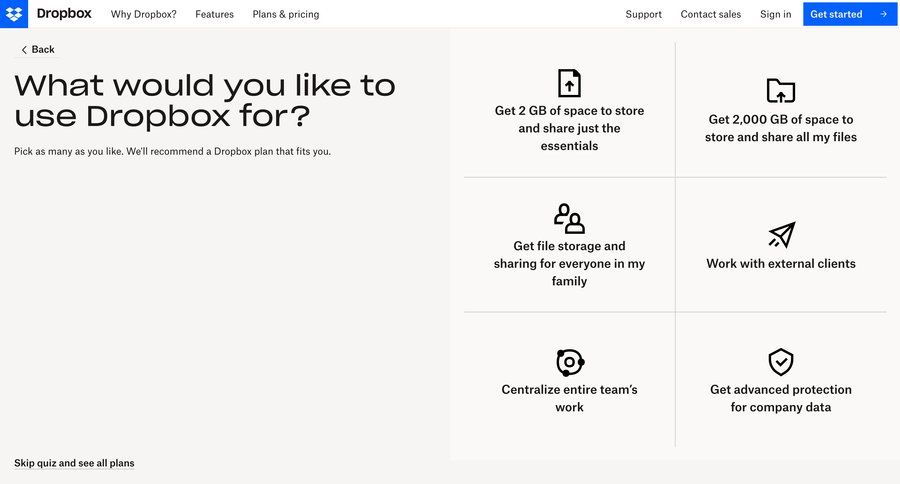The image size is (900, 484).
Task: Open the Features menu
Action: [214, 14]
